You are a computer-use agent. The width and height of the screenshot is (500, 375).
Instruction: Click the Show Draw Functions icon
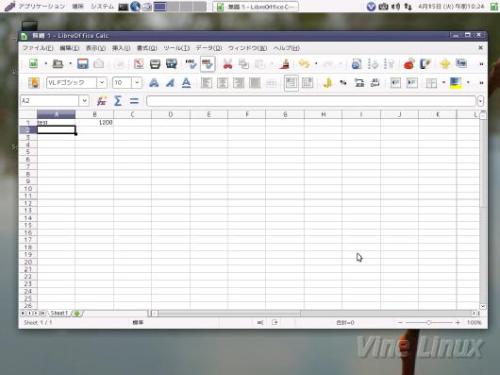tap(425, 63)
